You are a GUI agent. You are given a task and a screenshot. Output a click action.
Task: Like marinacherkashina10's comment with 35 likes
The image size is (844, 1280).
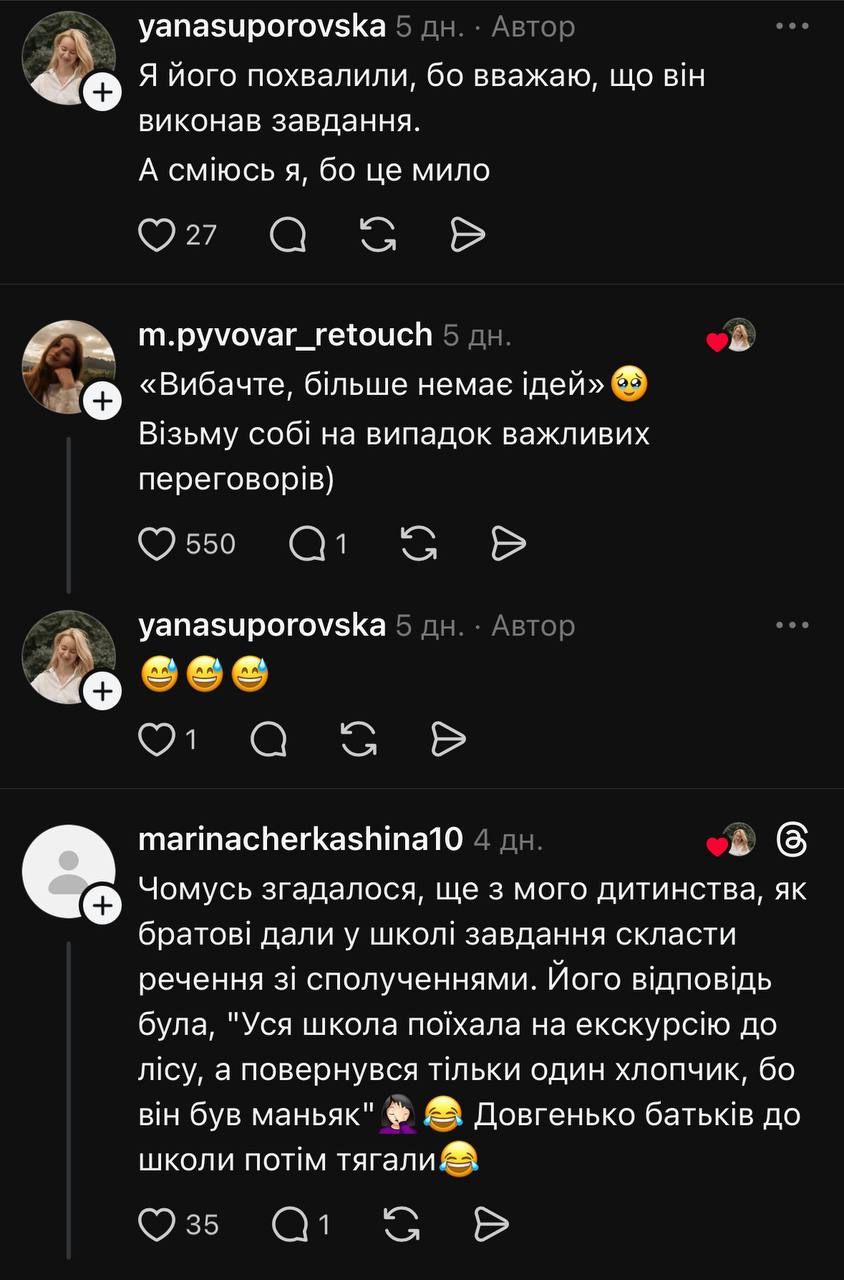[x=156, y=1223]
